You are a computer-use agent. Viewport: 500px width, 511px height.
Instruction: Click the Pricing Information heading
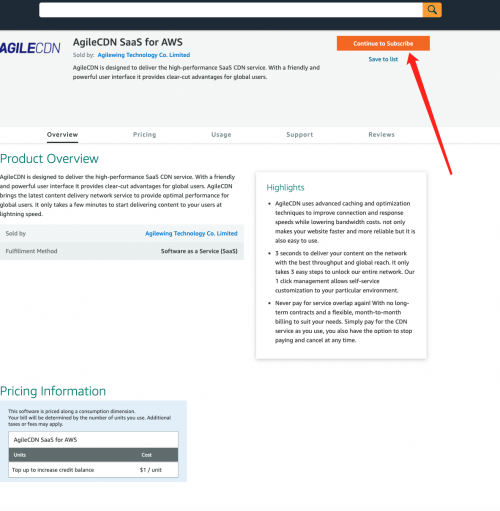(x=53, y=391)
